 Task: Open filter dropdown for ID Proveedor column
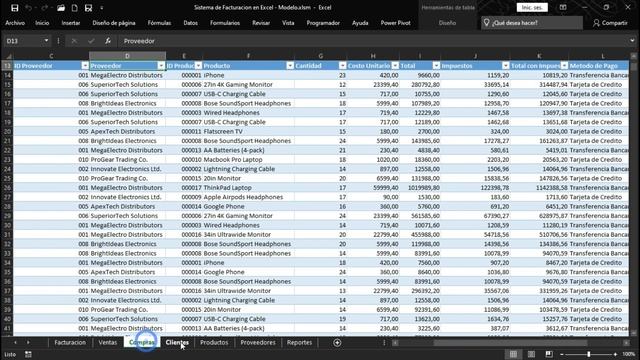84,66
